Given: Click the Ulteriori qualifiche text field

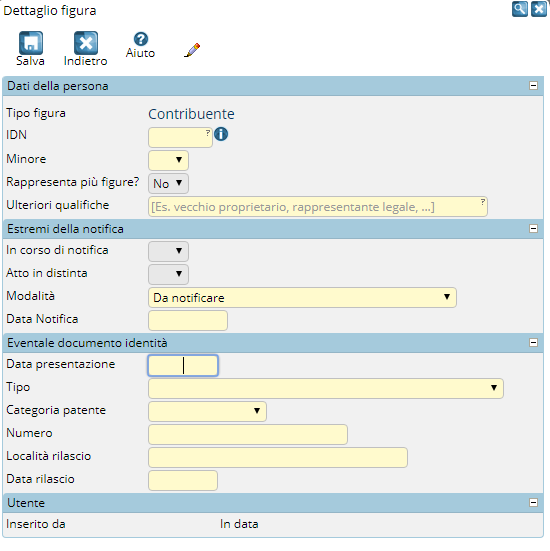Looking at the screenshot, I should point(318,207).
